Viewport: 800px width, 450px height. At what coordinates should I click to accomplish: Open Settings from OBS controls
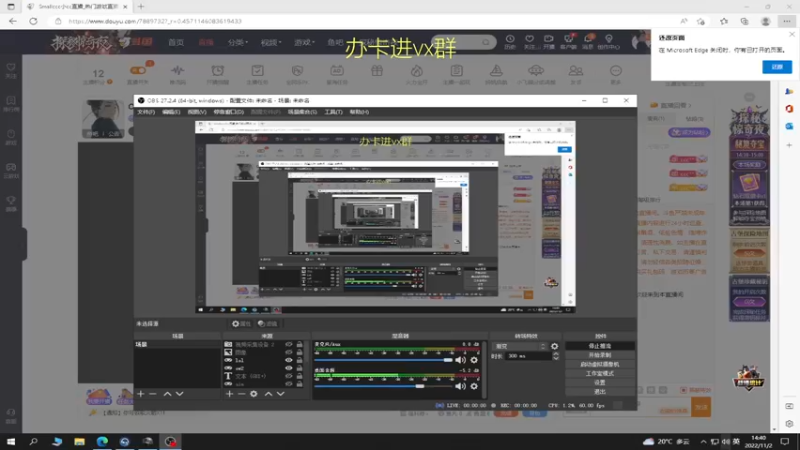point(600,383)
